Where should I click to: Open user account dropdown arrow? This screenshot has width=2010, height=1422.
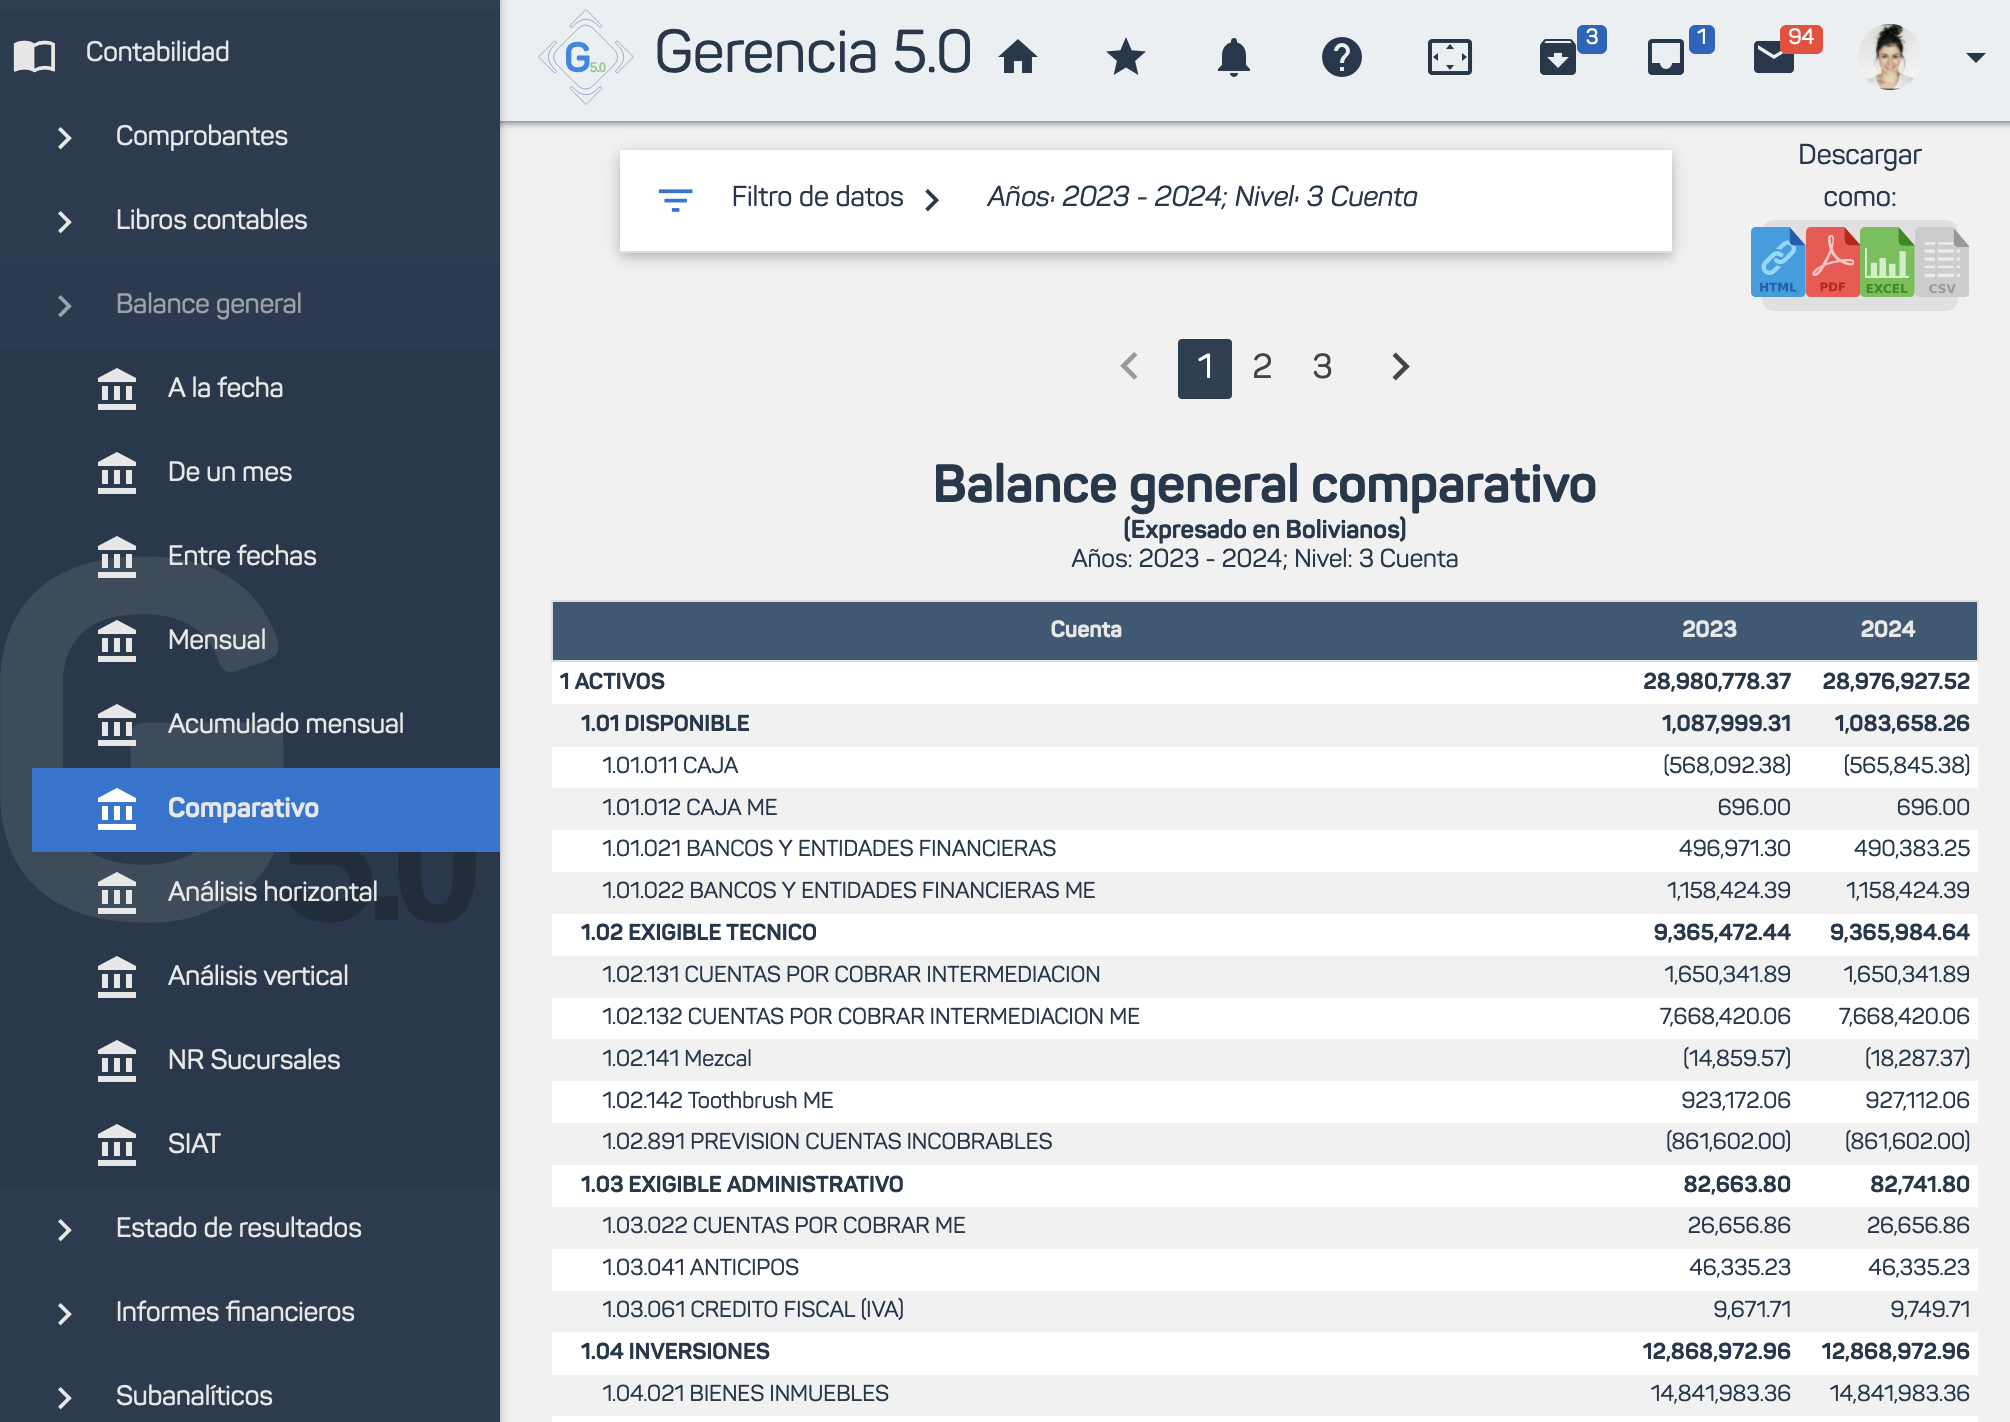pyautogui.click(x=1975, y=57)
